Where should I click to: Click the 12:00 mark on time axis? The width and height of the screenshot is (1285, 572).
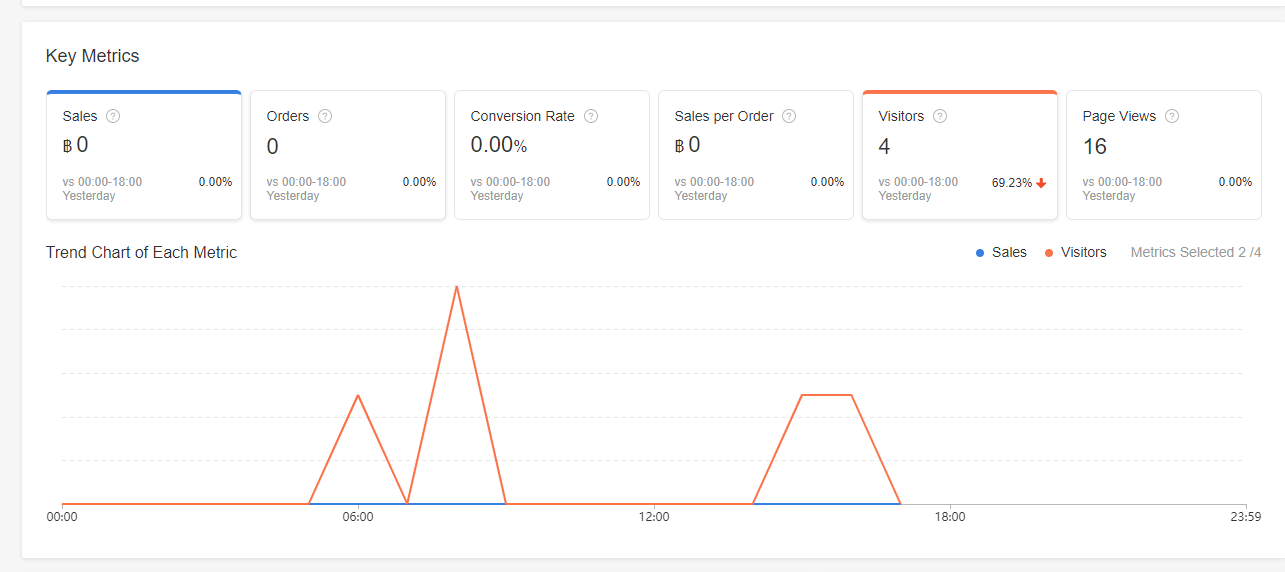coord(654,517)
